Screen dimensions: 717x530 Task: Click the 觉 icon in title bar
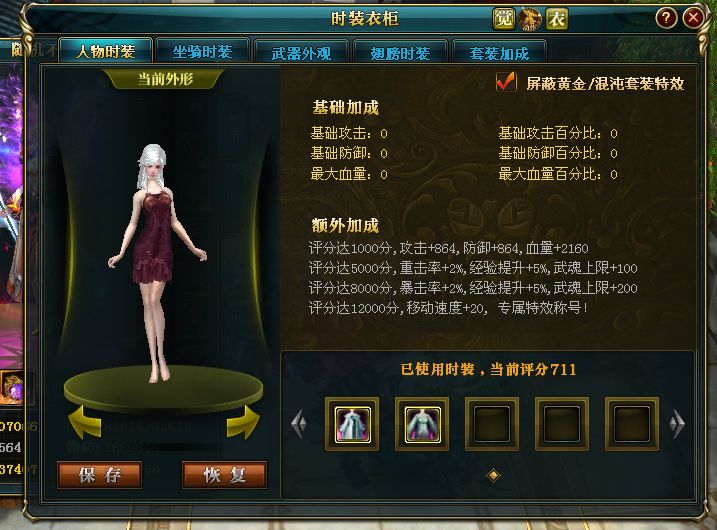(x=503, y=19)
